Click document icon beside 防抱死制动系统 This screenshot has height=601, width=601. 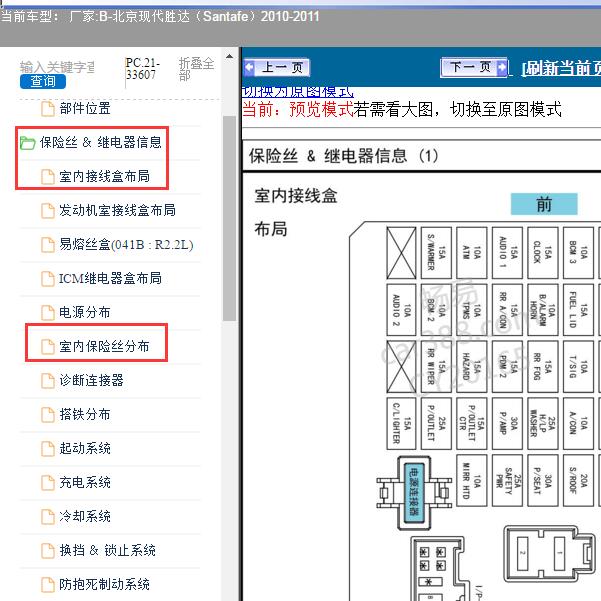pyautogui.click(x=48, y=585)
